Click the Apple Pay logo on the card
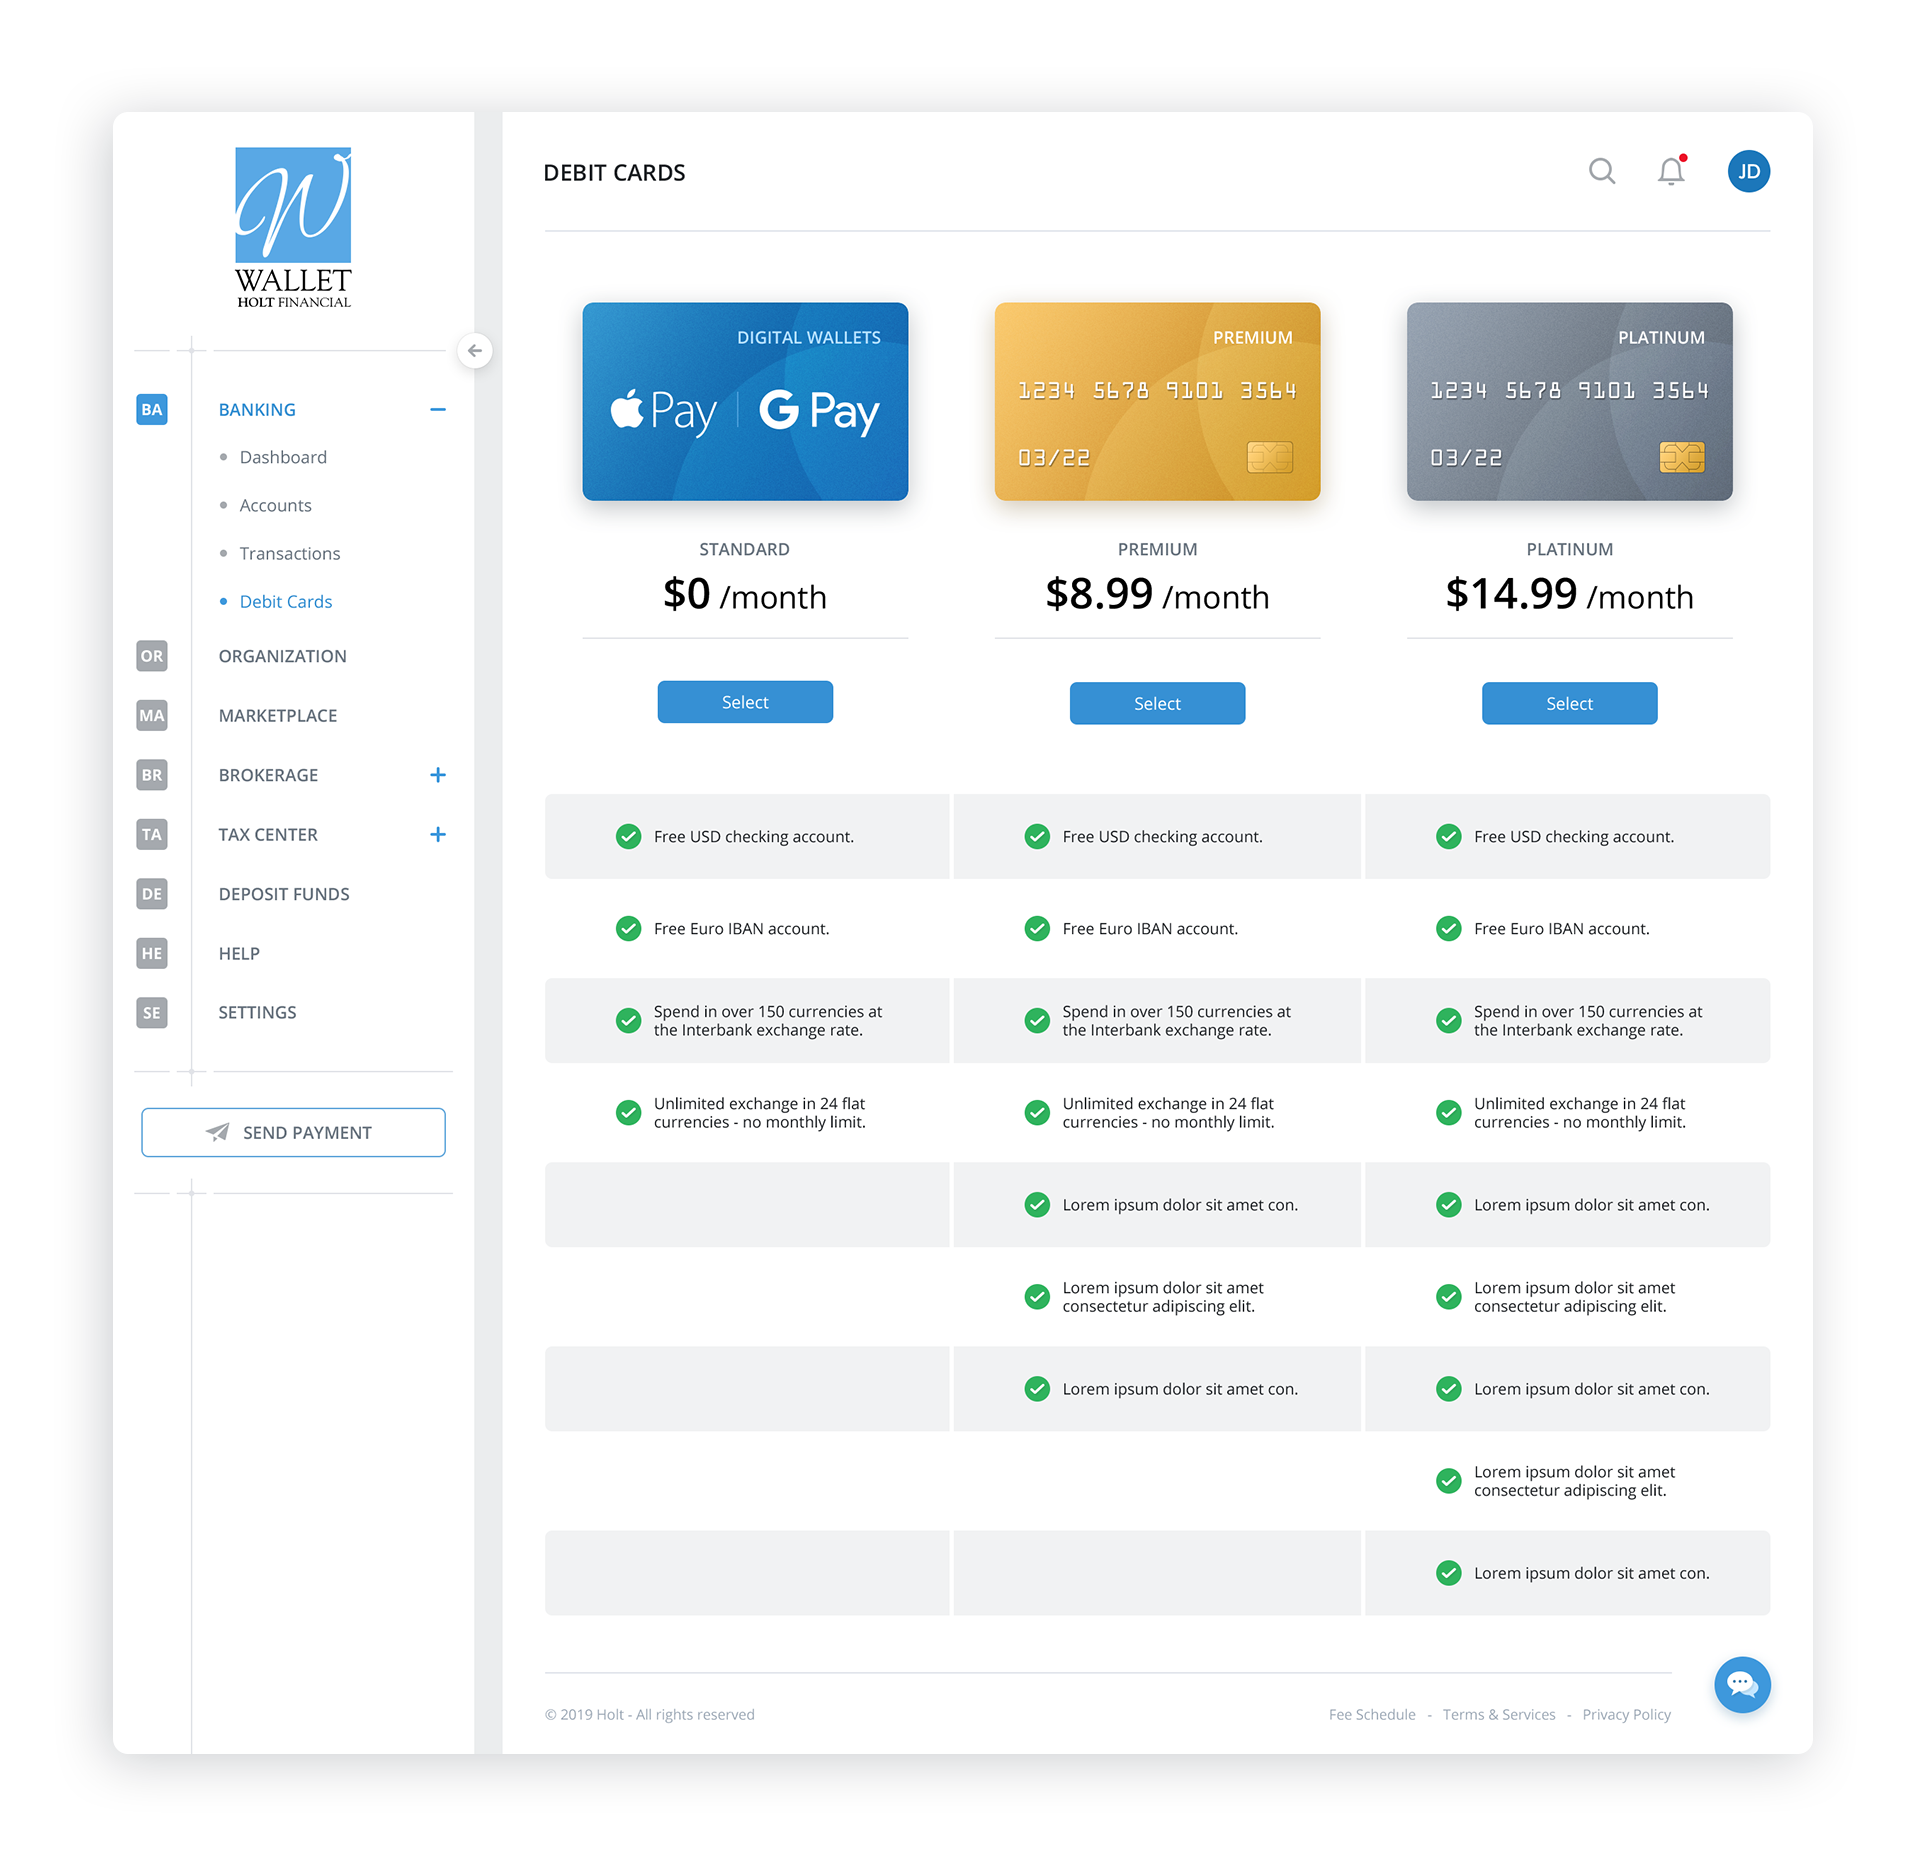The height and width of the screenshot is (1862, 1920). (x=663, y=411)
